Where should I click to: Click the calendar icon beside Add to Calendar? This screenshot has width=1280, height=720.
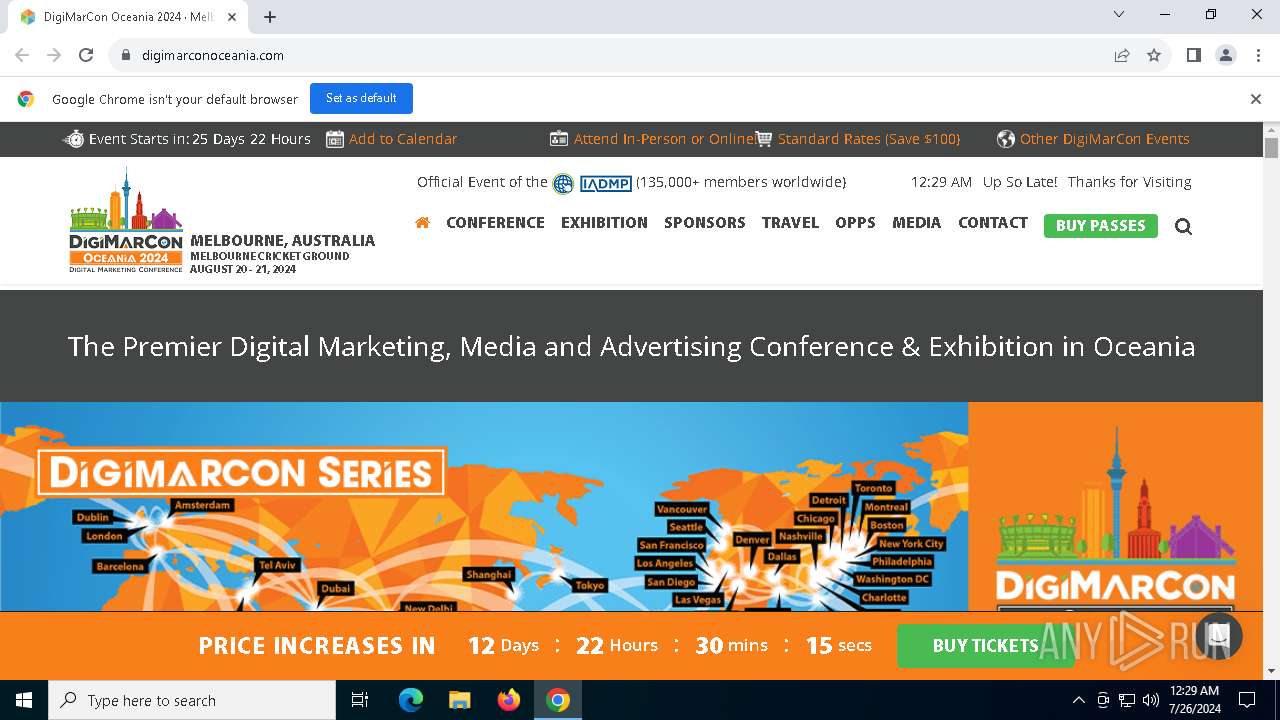(335, 139)
